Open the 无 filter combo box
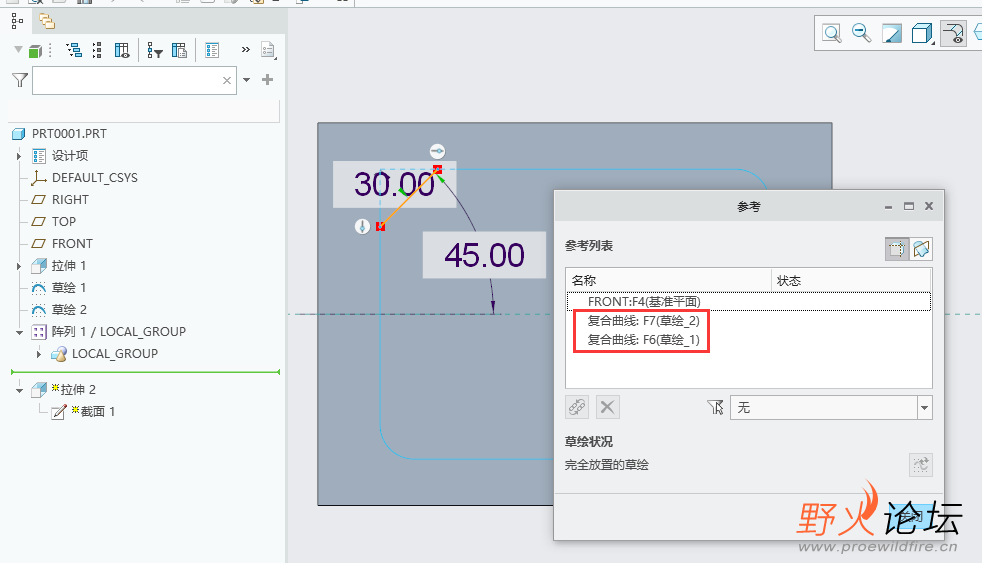Image resolution: width=982 pixels, height=563 pixels. coord(831,408)
